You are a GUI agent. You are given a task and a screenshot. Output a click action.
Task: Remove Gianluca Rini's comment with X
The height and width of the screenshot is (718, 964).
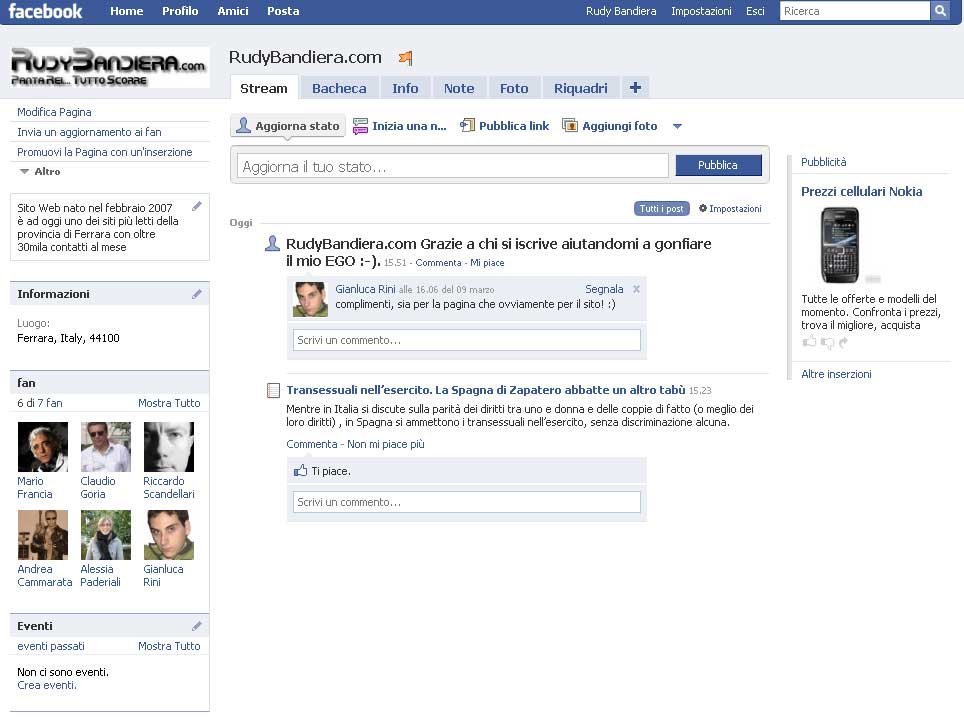coord(636,289)
